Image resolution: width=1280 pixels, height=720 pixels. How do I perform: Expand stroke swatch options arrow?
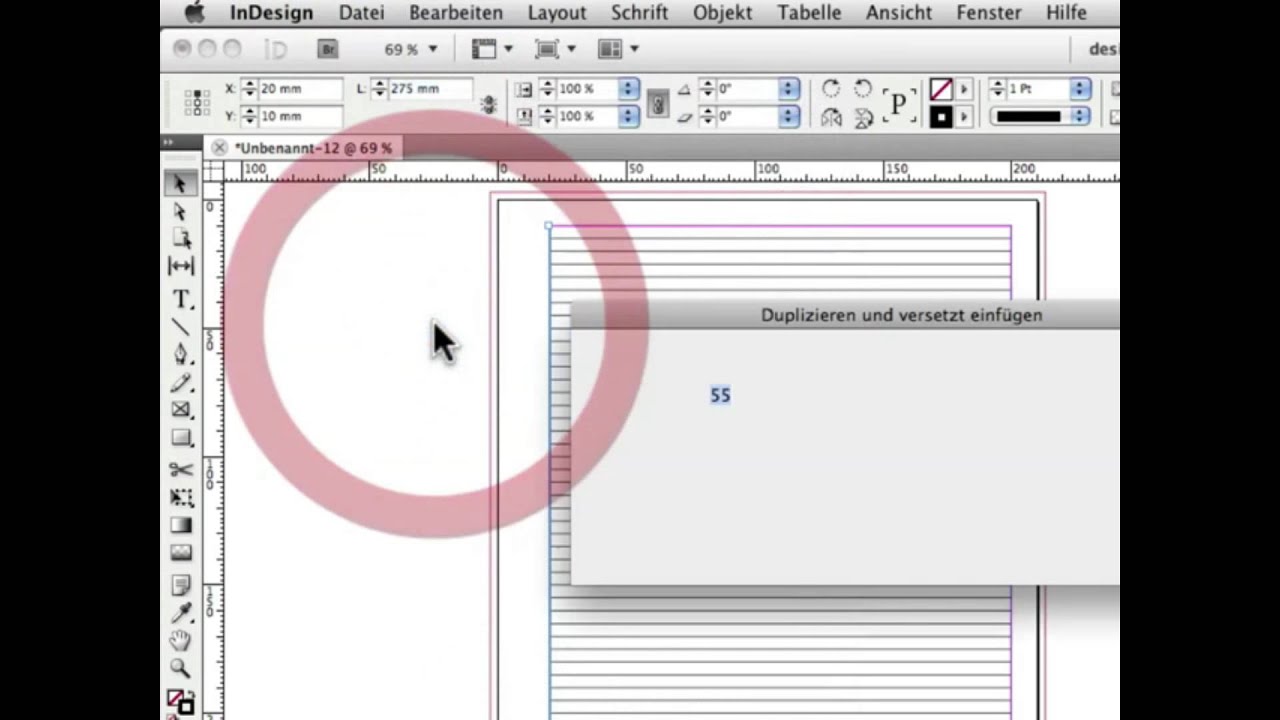(964, 90)
